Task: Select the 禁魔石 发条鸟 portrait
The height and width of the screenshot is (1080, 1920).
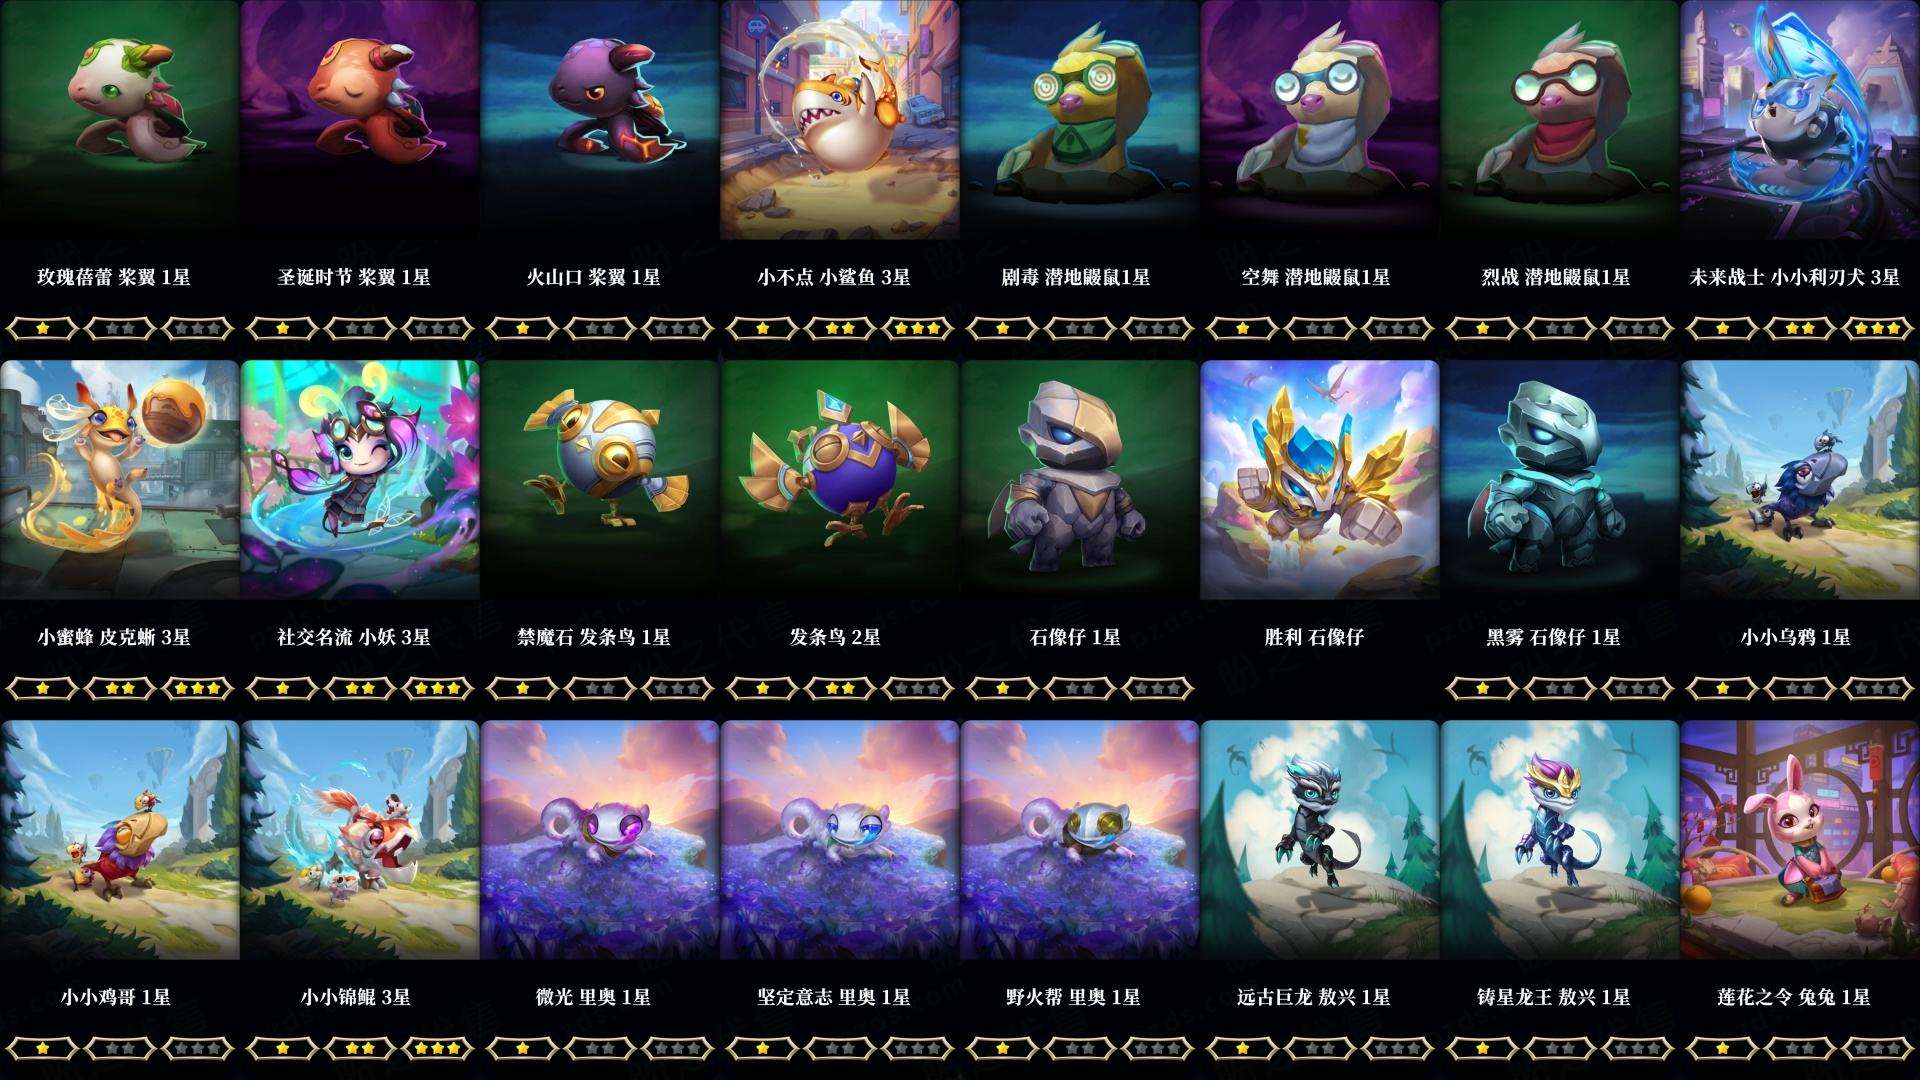Action: (x=600, y=480)
